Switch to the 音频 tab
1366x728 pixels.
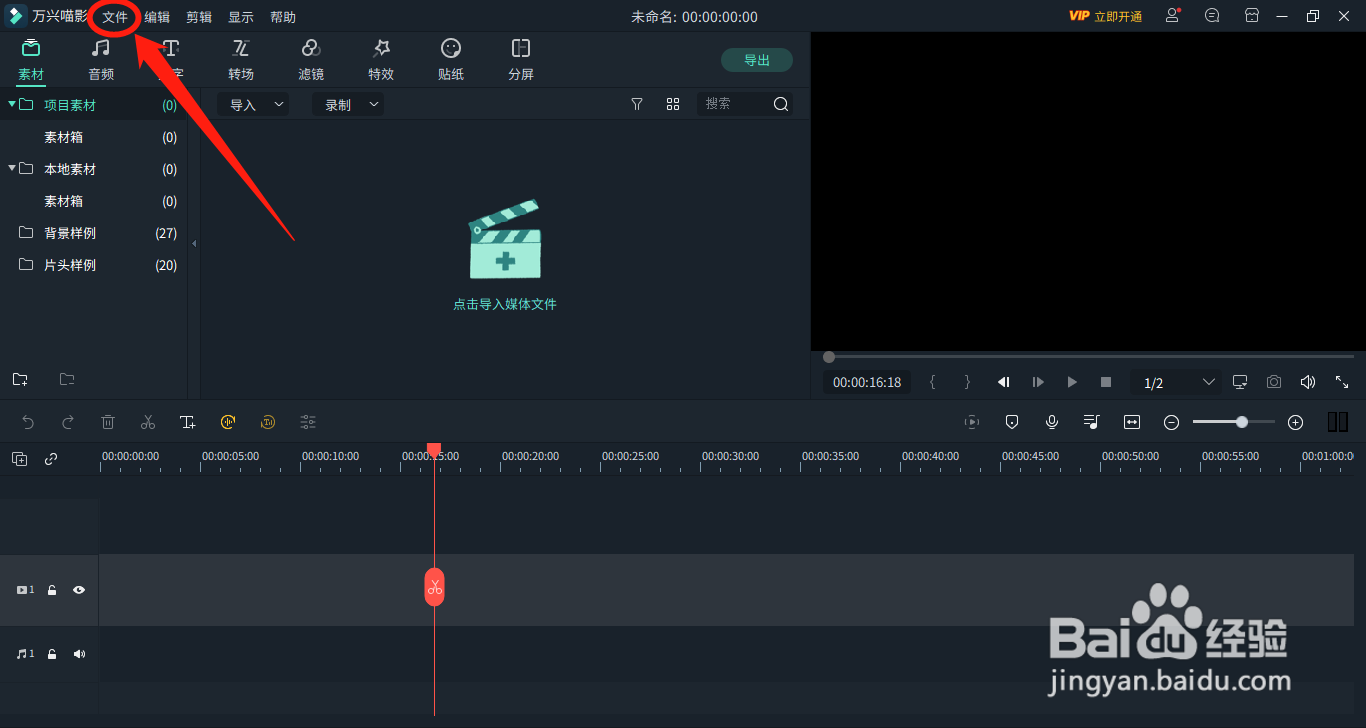coord(101,60)
